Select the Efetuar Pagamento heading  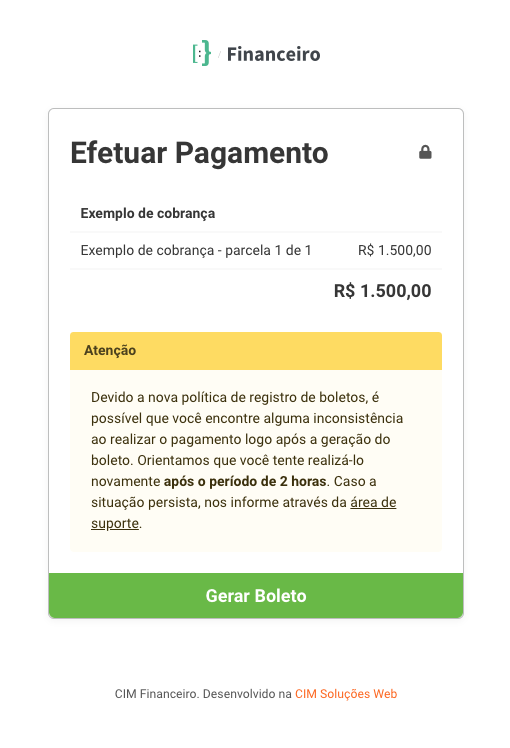click(x=199, y=153)
